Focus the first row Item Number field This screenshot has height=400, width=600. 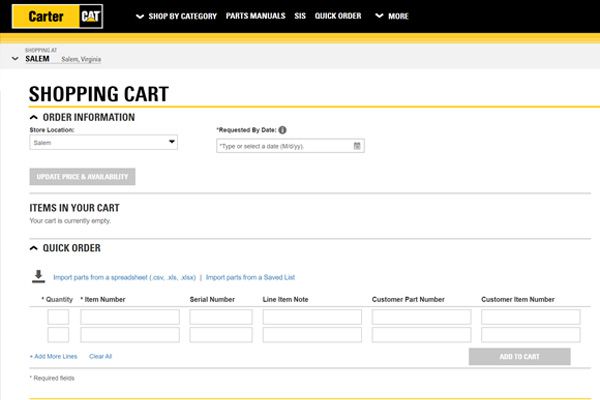pos(129,316)
